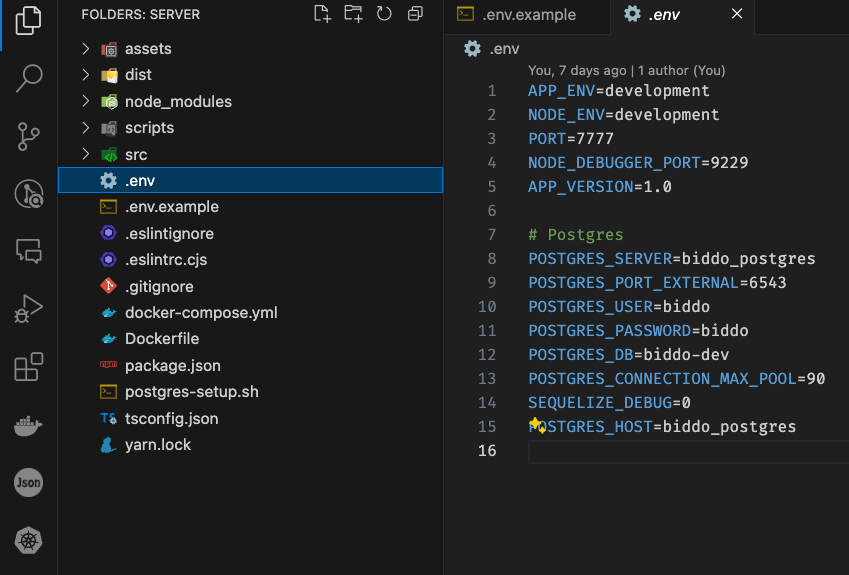Open the Kubernetes view in activity bar
The image size is (849, 575).
click(28, 540)
